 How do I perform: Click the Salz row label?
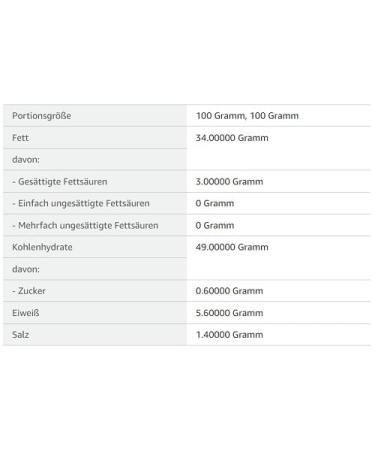pyautogui.click(x=20, y=334)
